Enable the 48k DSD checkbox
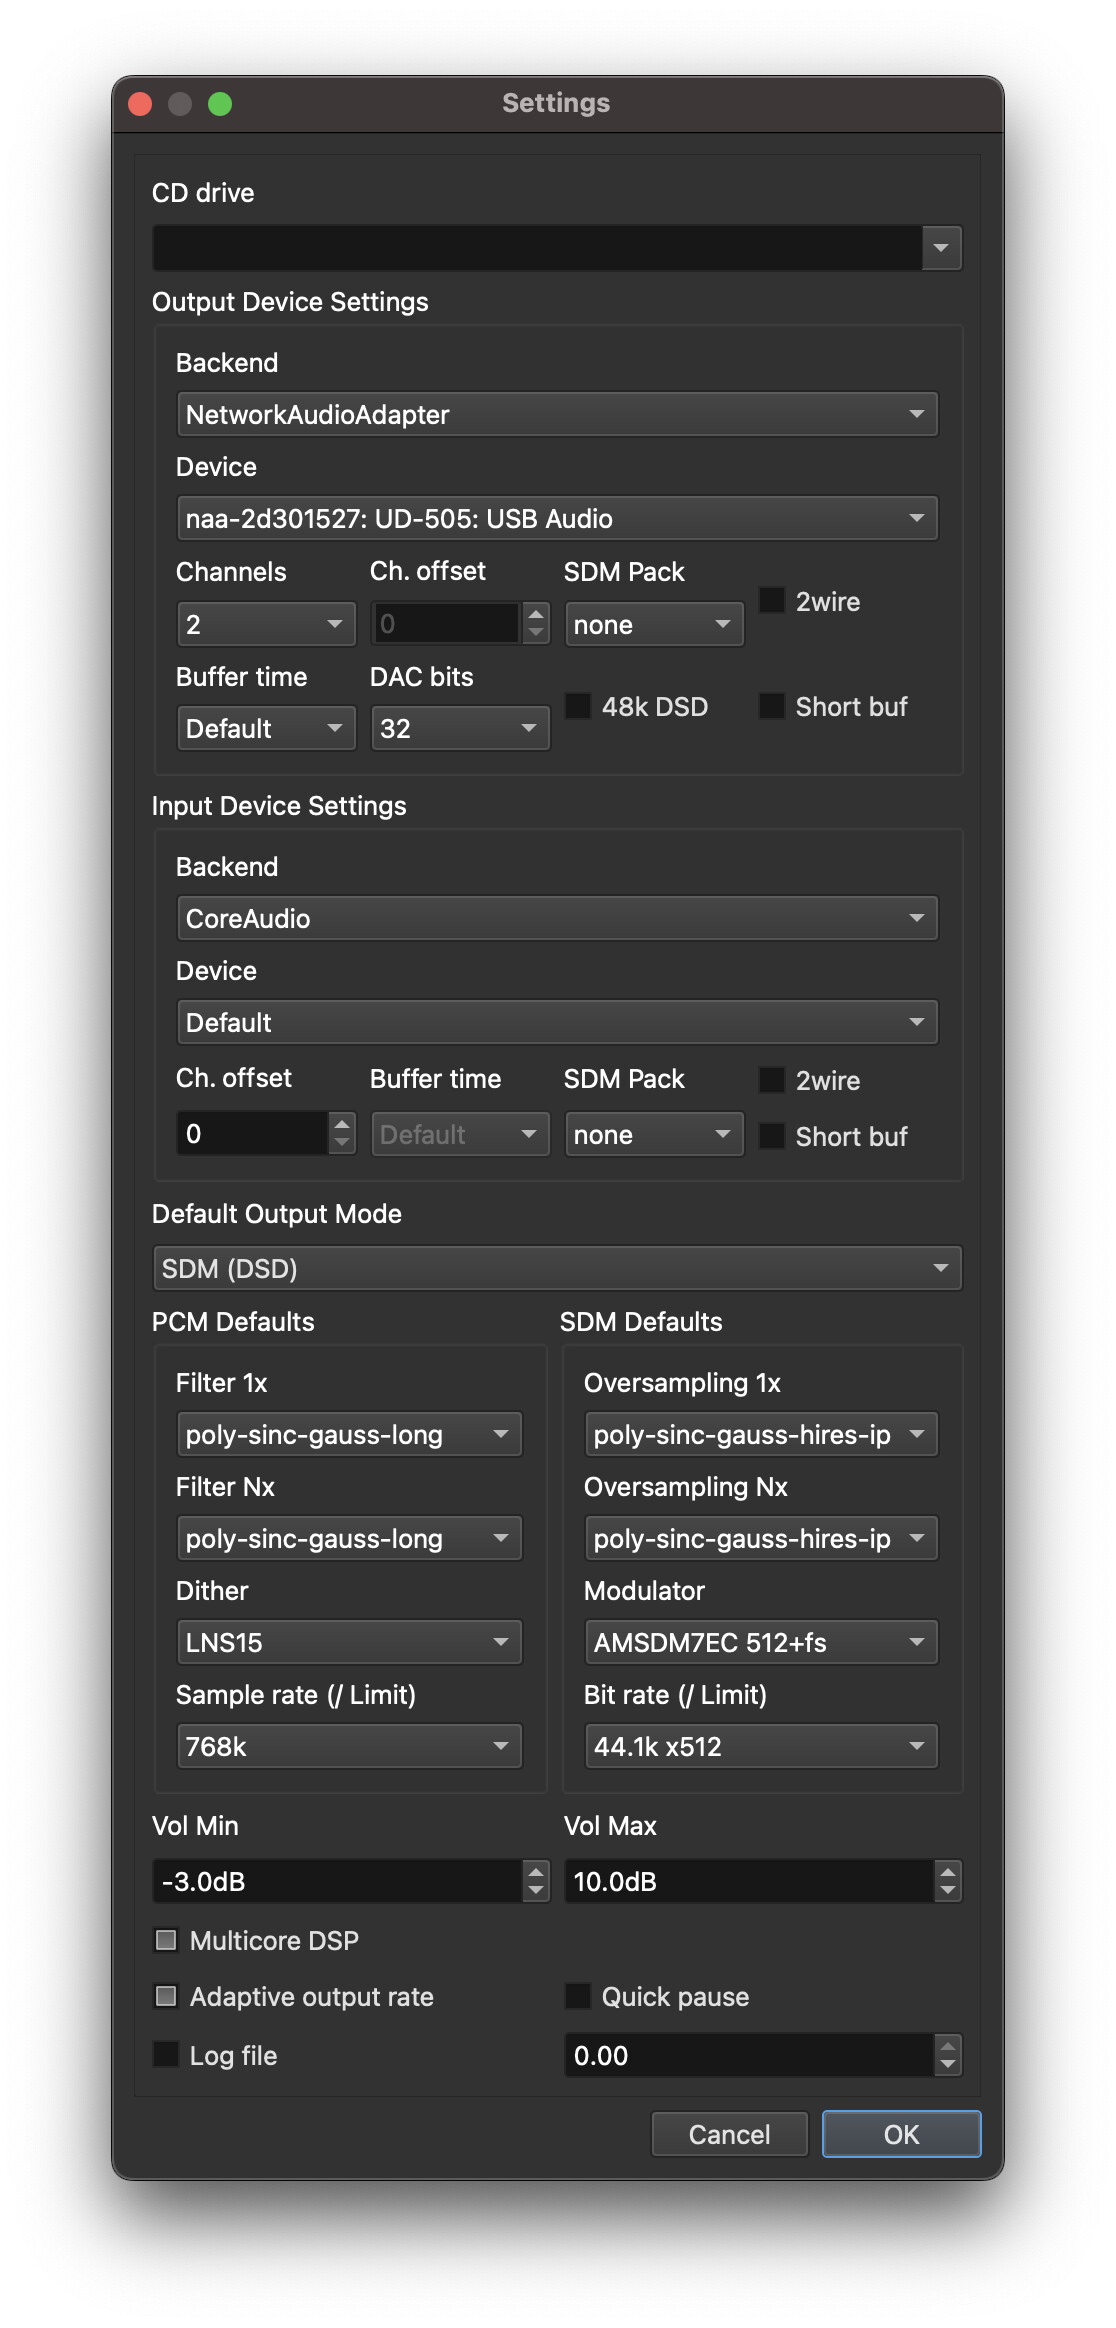This screenshot has height=2328, width=1116. point(579,706)
